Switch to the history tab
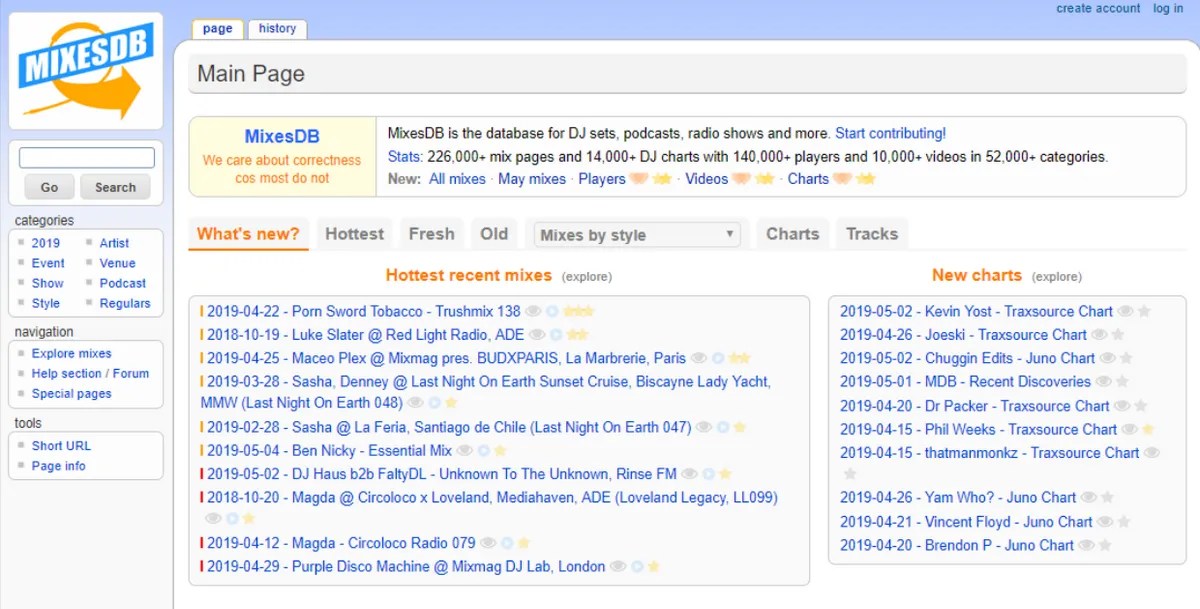The width and height of the screenshot is (1200, 609). click(277, 29)
